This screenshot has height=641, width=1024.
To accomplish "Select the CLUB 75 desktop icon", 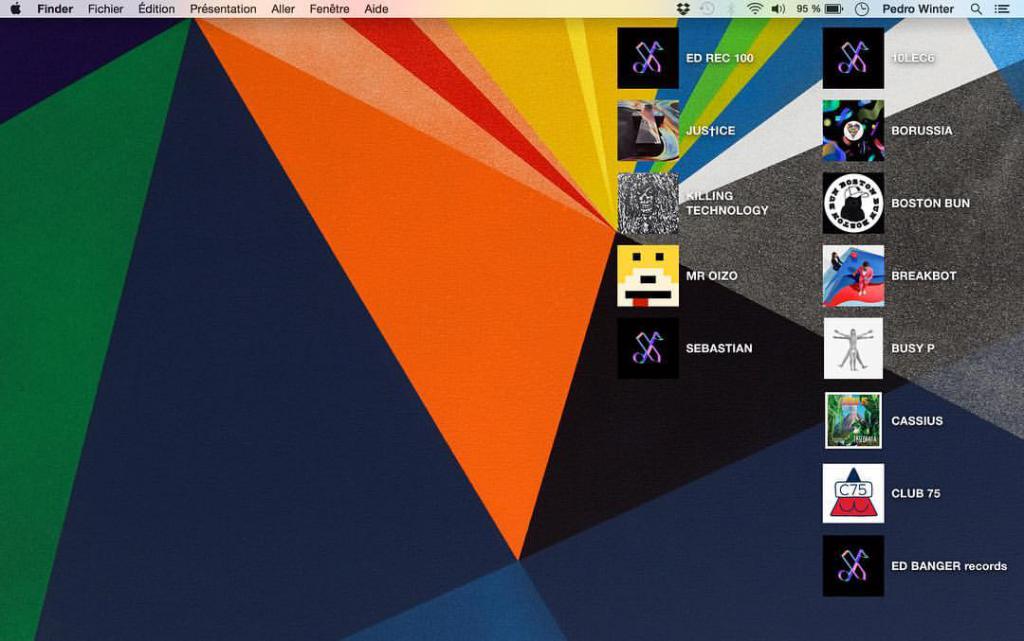I will (853, 493).
